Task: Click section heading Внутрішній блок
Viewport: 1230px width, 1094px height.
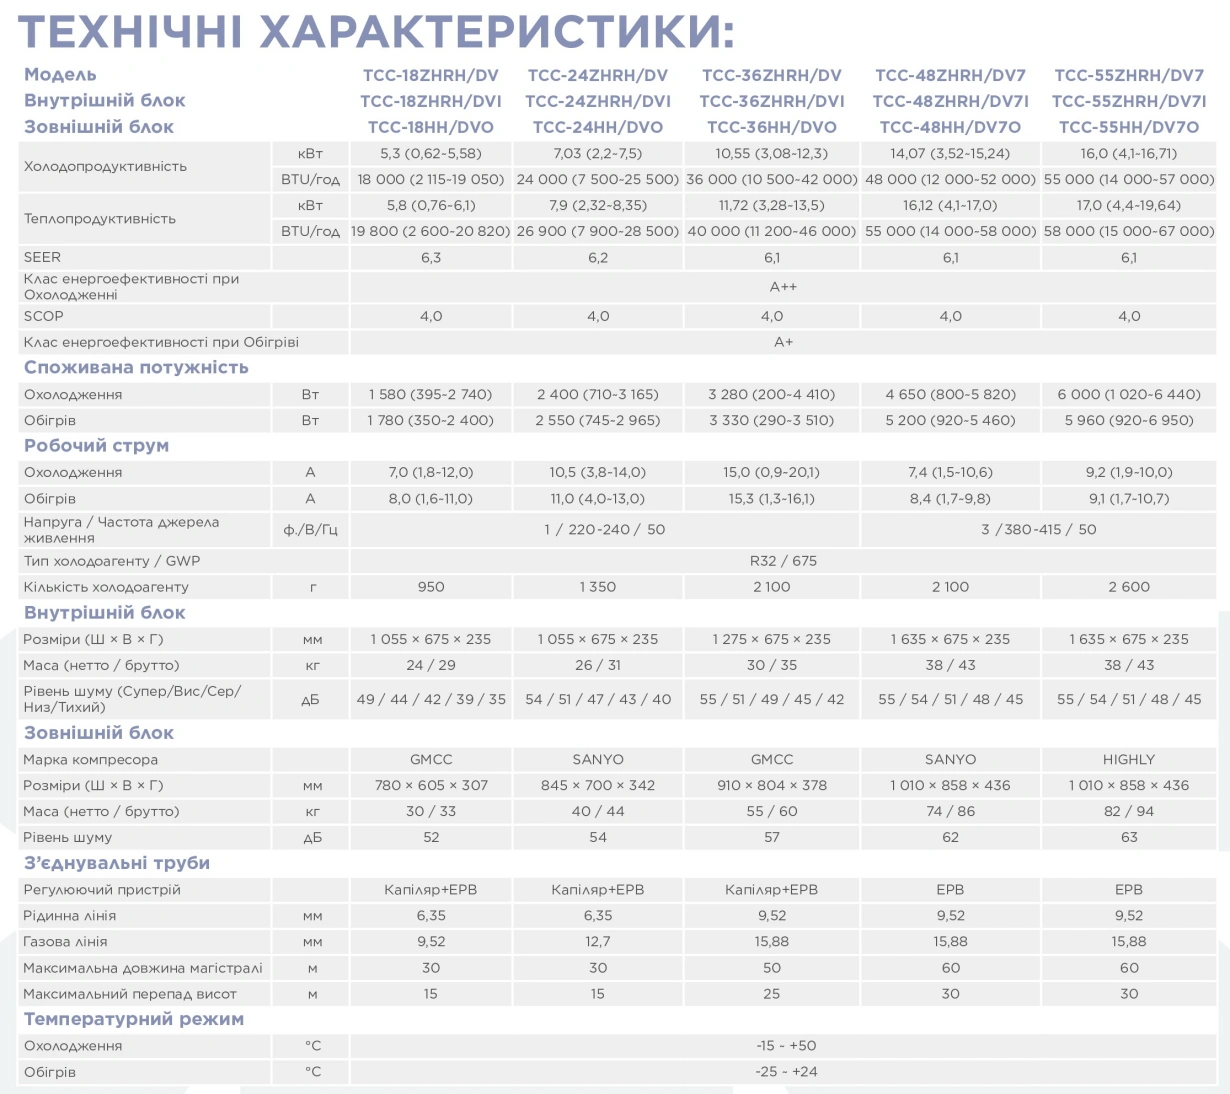Action: point(105,613)
